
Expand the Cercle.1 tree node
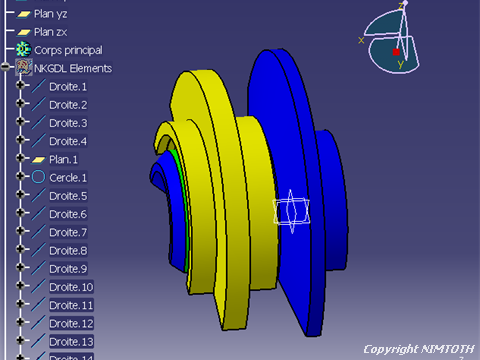point(20,176)
